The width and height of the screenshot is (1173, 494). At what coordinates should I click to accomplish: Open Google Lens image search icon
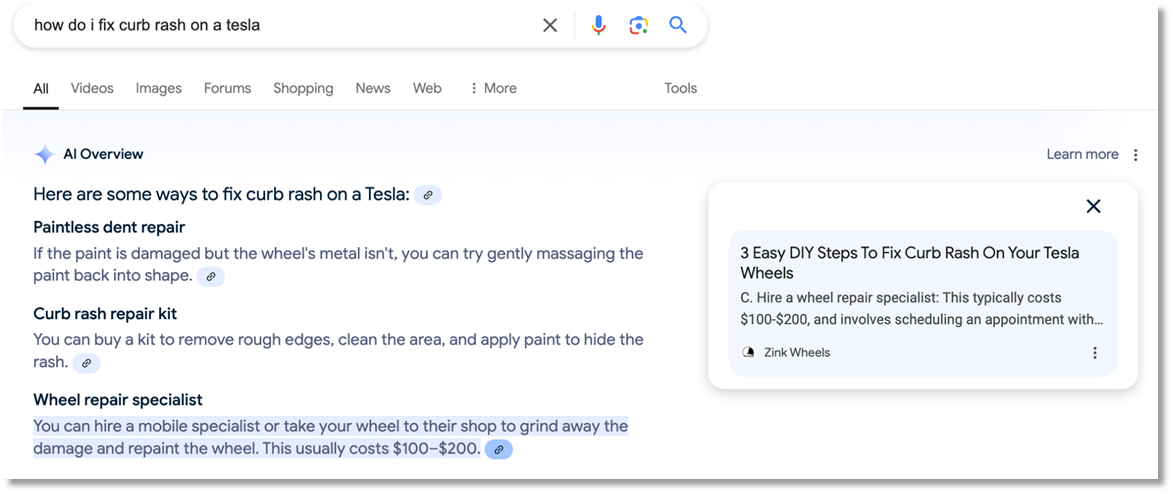pyautogui.click(x=638, y=25)
